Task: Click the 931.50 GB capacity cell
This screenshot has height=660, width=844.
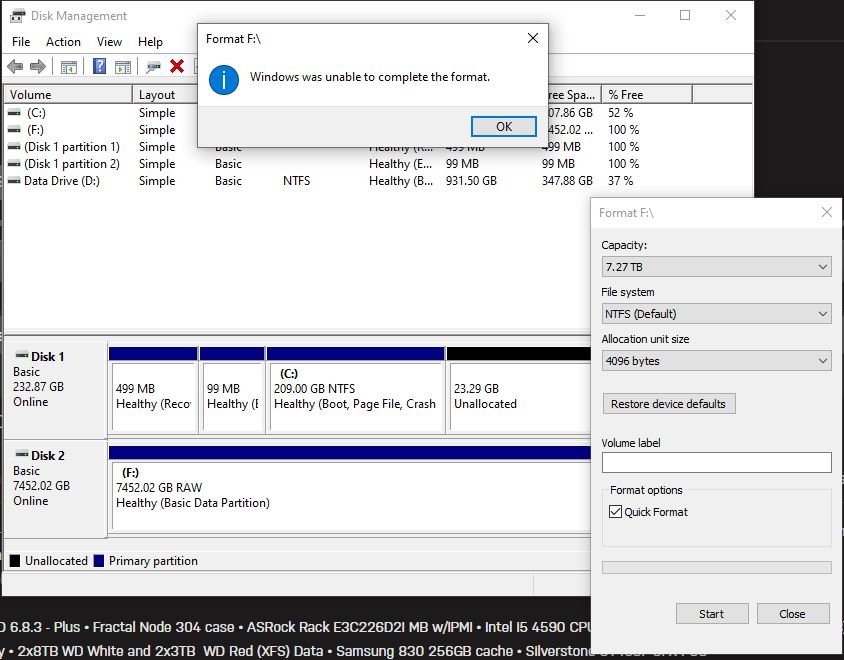Action: (471, 181)
